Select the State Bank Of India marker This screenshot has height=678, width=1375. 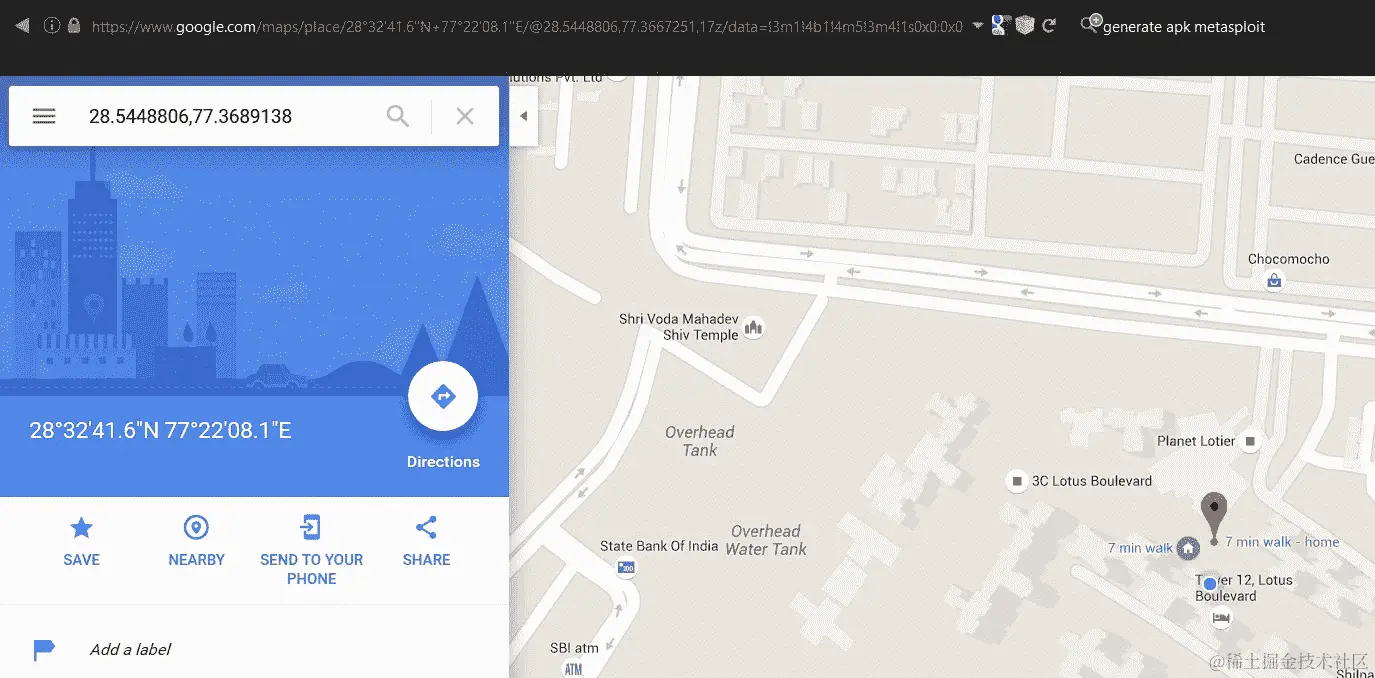pos(627,568)
